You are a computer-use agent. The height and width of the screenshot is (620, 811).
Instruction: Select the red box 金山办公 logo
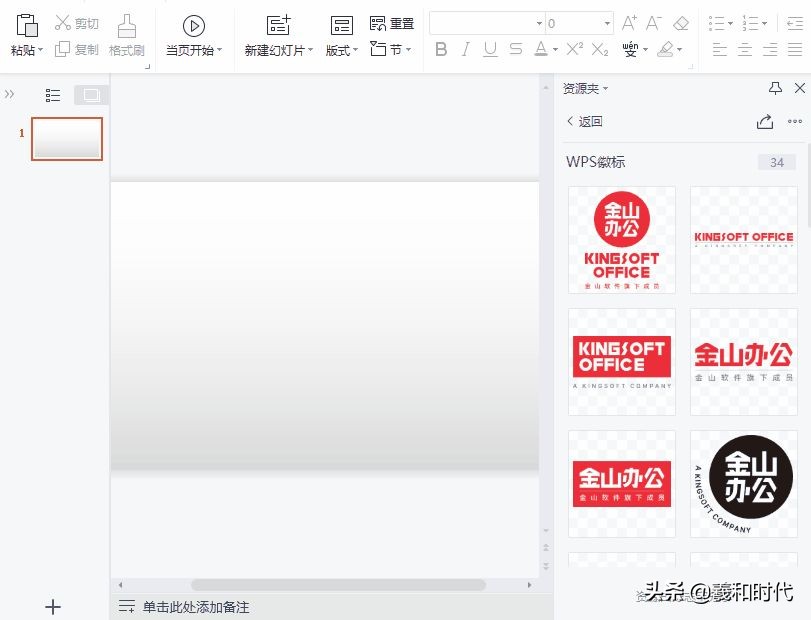click(622, 484)
